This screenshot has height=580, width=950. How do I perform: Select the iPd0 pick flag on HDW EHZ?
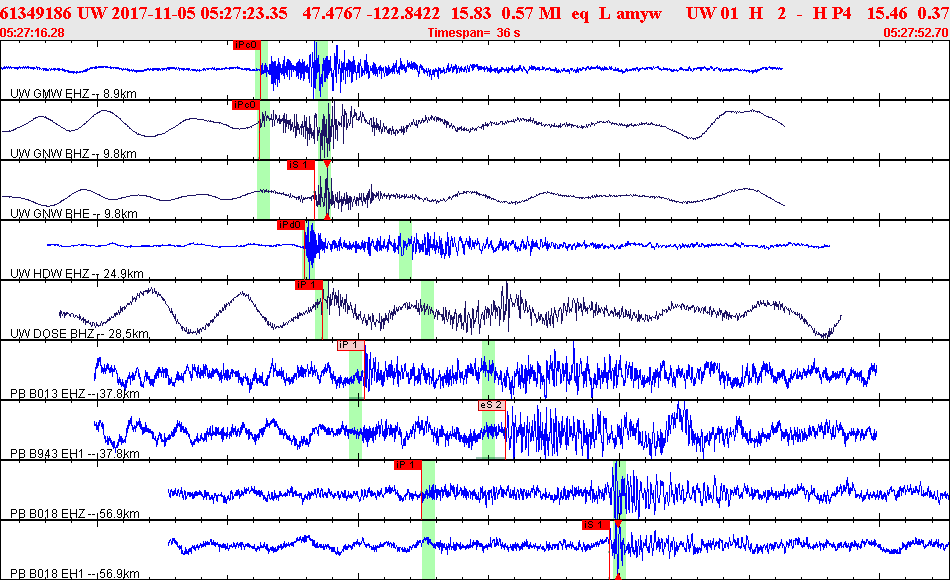[290, 225]
